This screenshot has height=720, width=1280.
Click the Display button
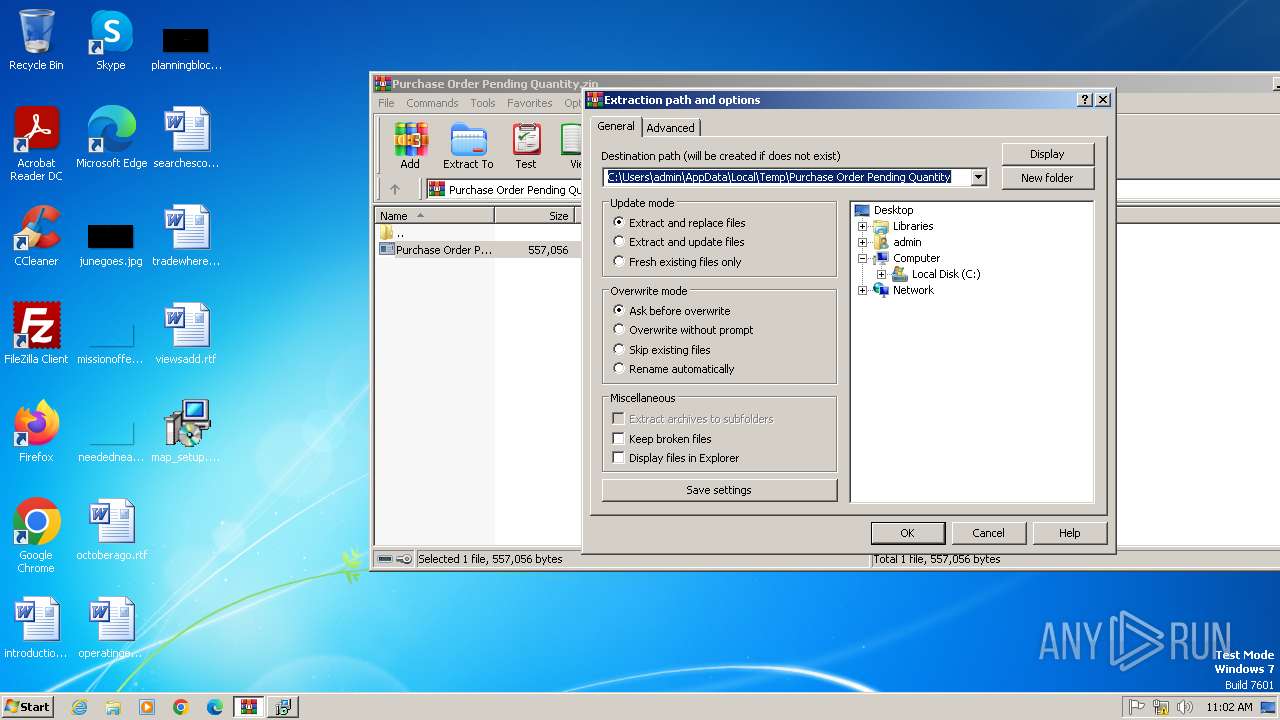pos(1047,154)
